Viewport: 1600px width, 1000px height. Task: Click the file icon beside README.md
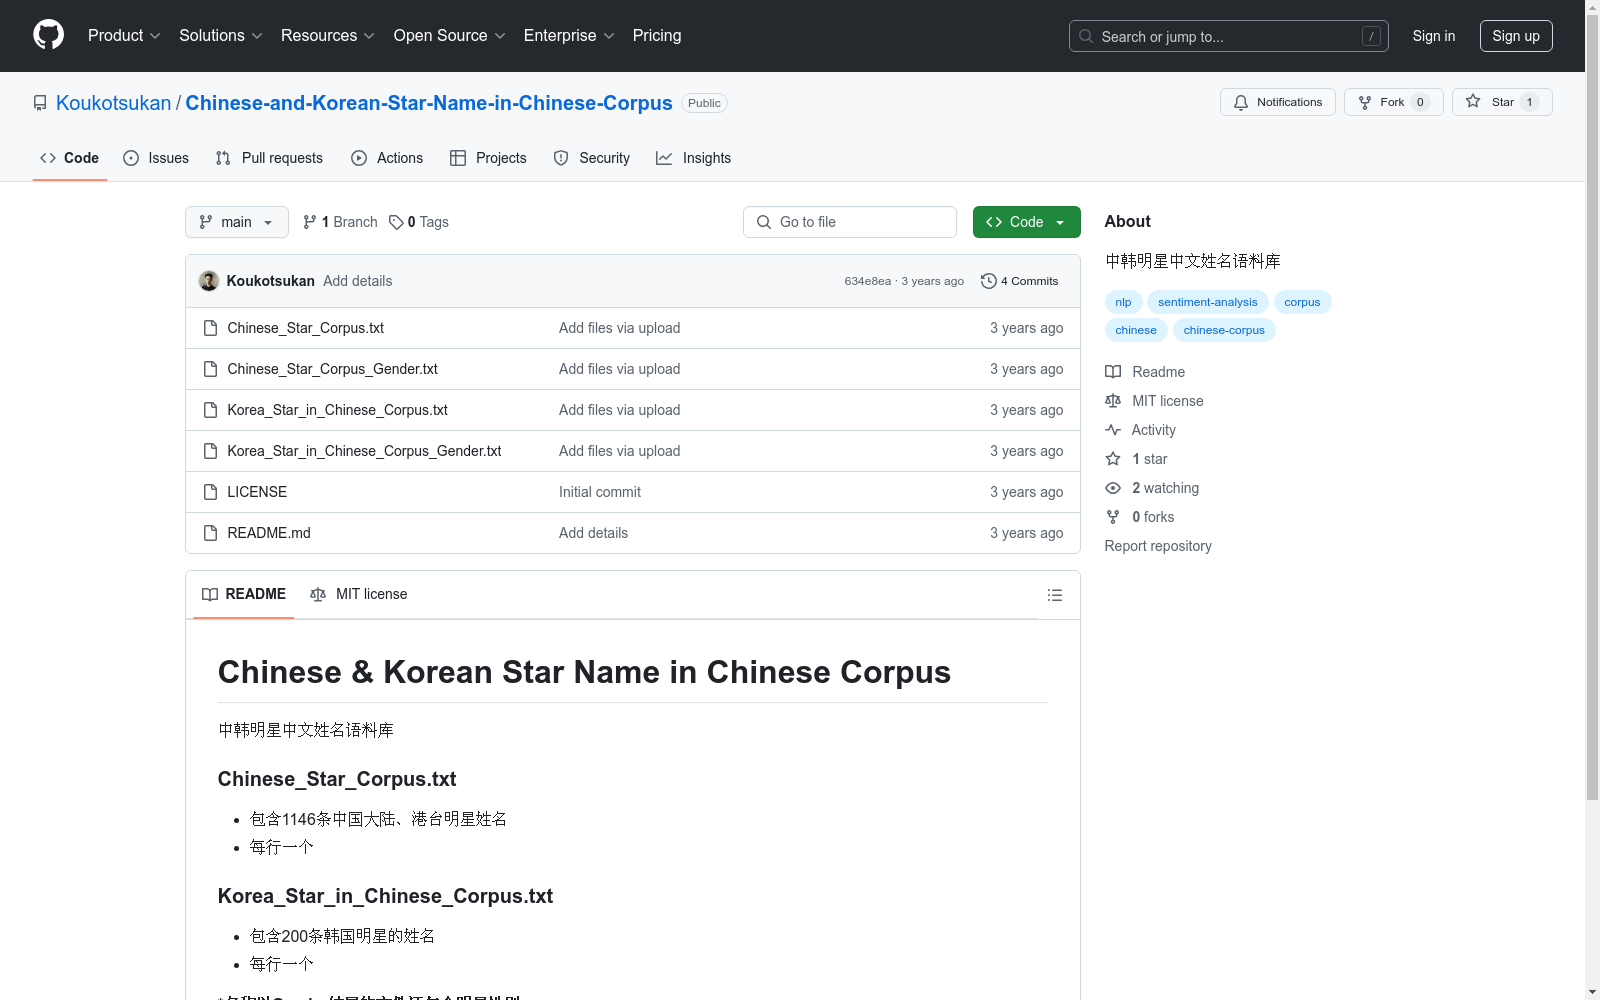tap(210, 533)
